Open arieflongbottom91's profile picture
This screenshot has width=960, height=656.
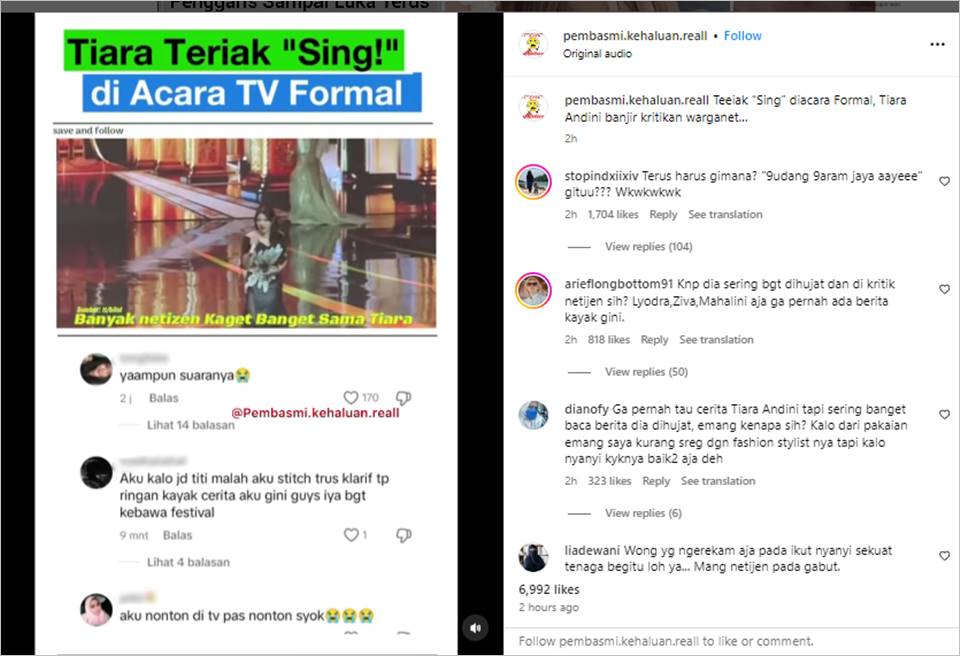click(x=533, y=290)
